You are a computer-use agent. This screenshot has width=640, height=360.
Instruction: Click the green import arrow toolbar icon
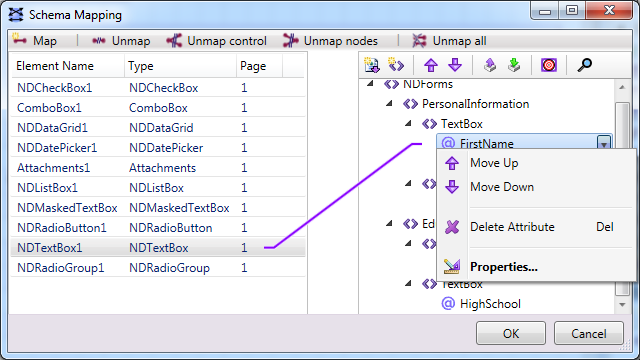click(514, 65)
